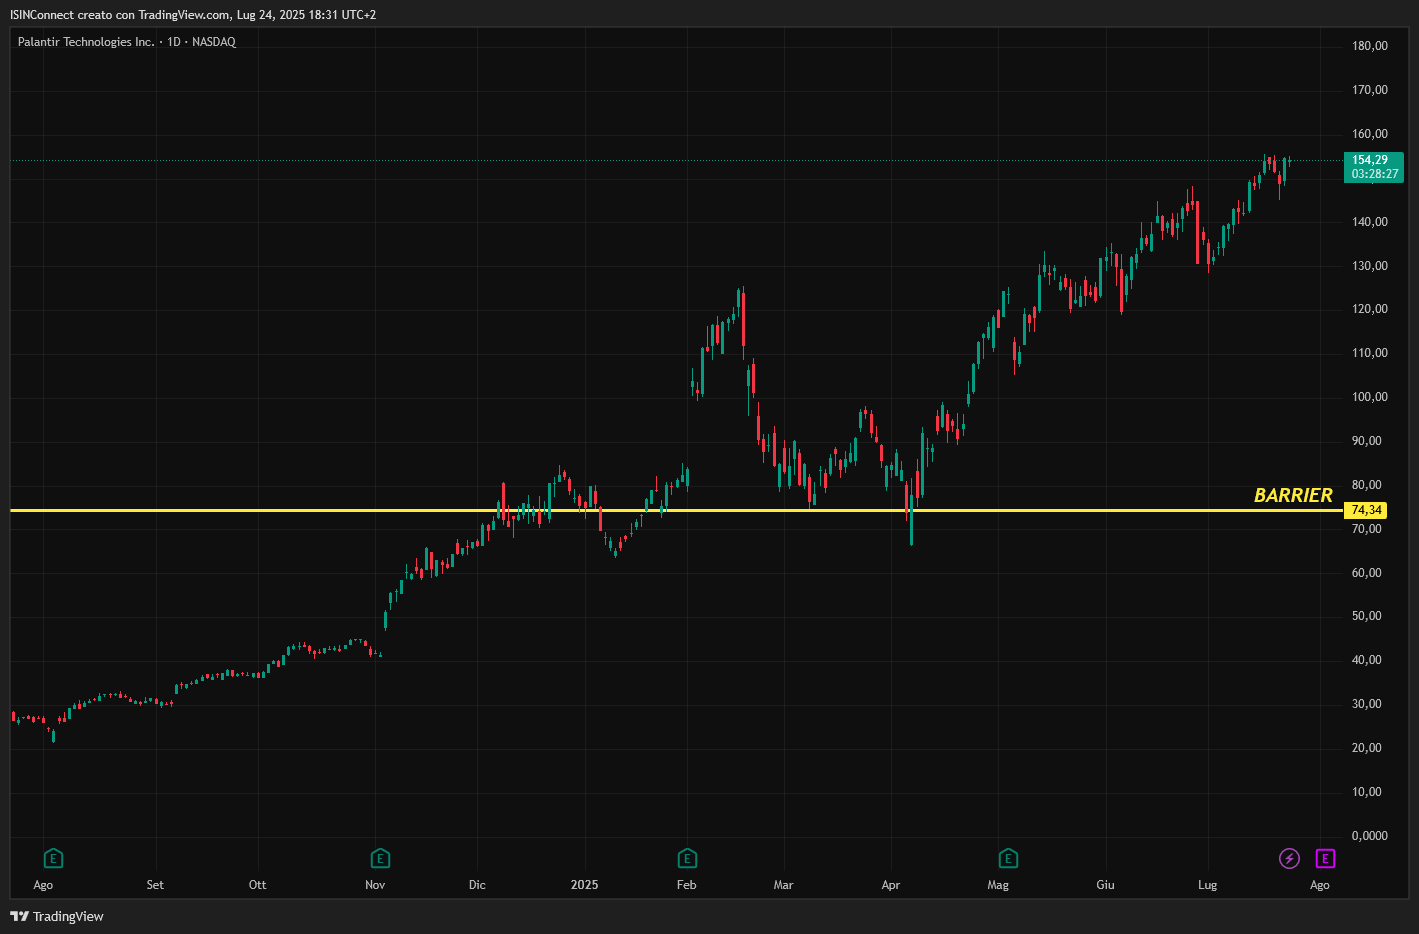Click the 170,00 price axis label
This screenshot has width=1419, height=934.
pos(1369,90)
